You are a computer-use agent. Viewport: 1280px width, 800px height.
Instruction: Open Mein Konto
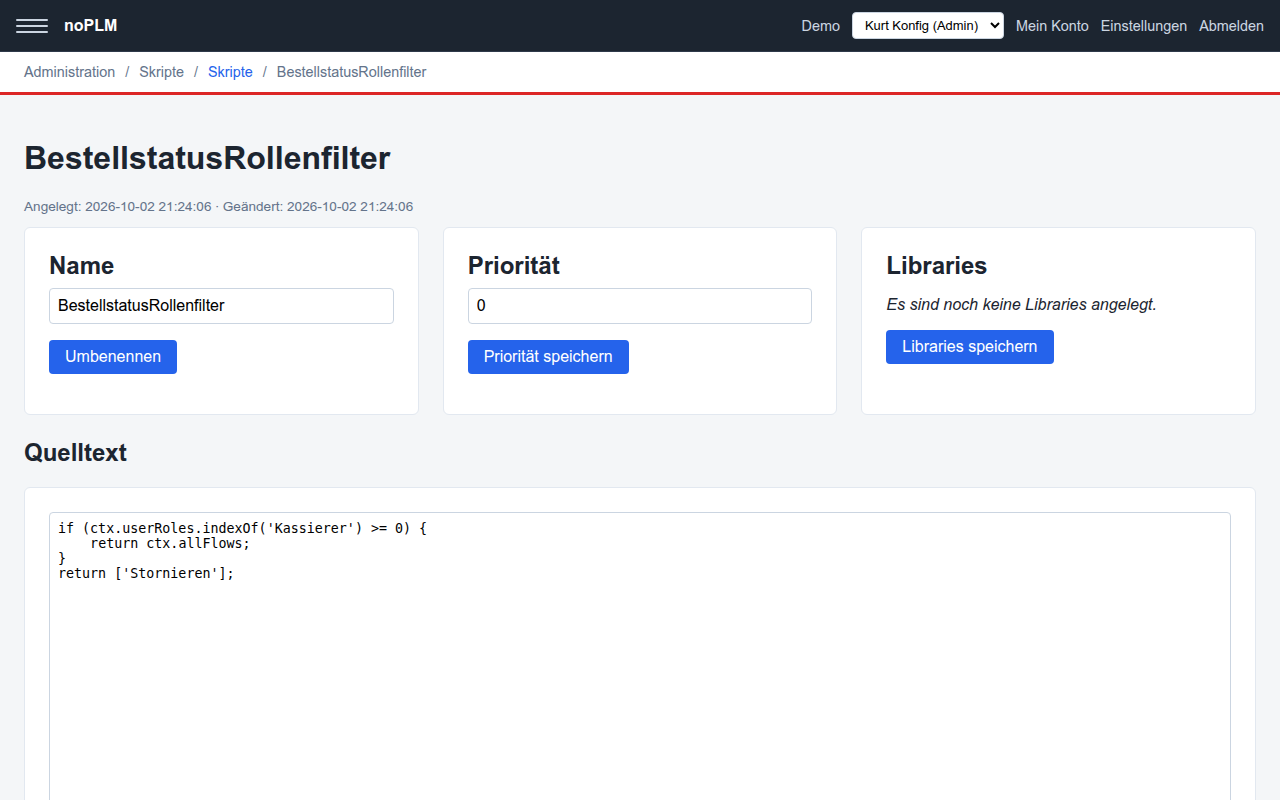click(x=1052, y=26)
